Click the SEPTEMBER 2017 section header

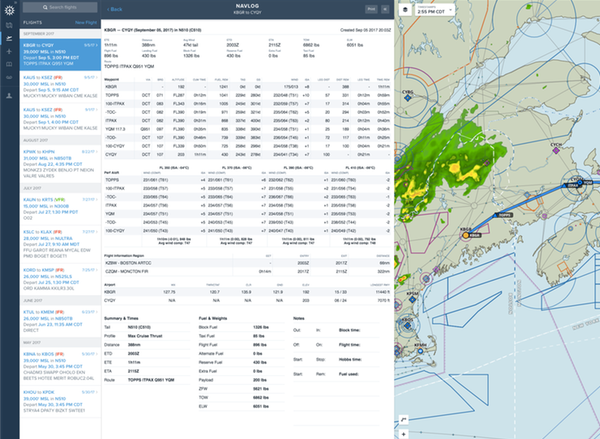[x=60, y=34]
